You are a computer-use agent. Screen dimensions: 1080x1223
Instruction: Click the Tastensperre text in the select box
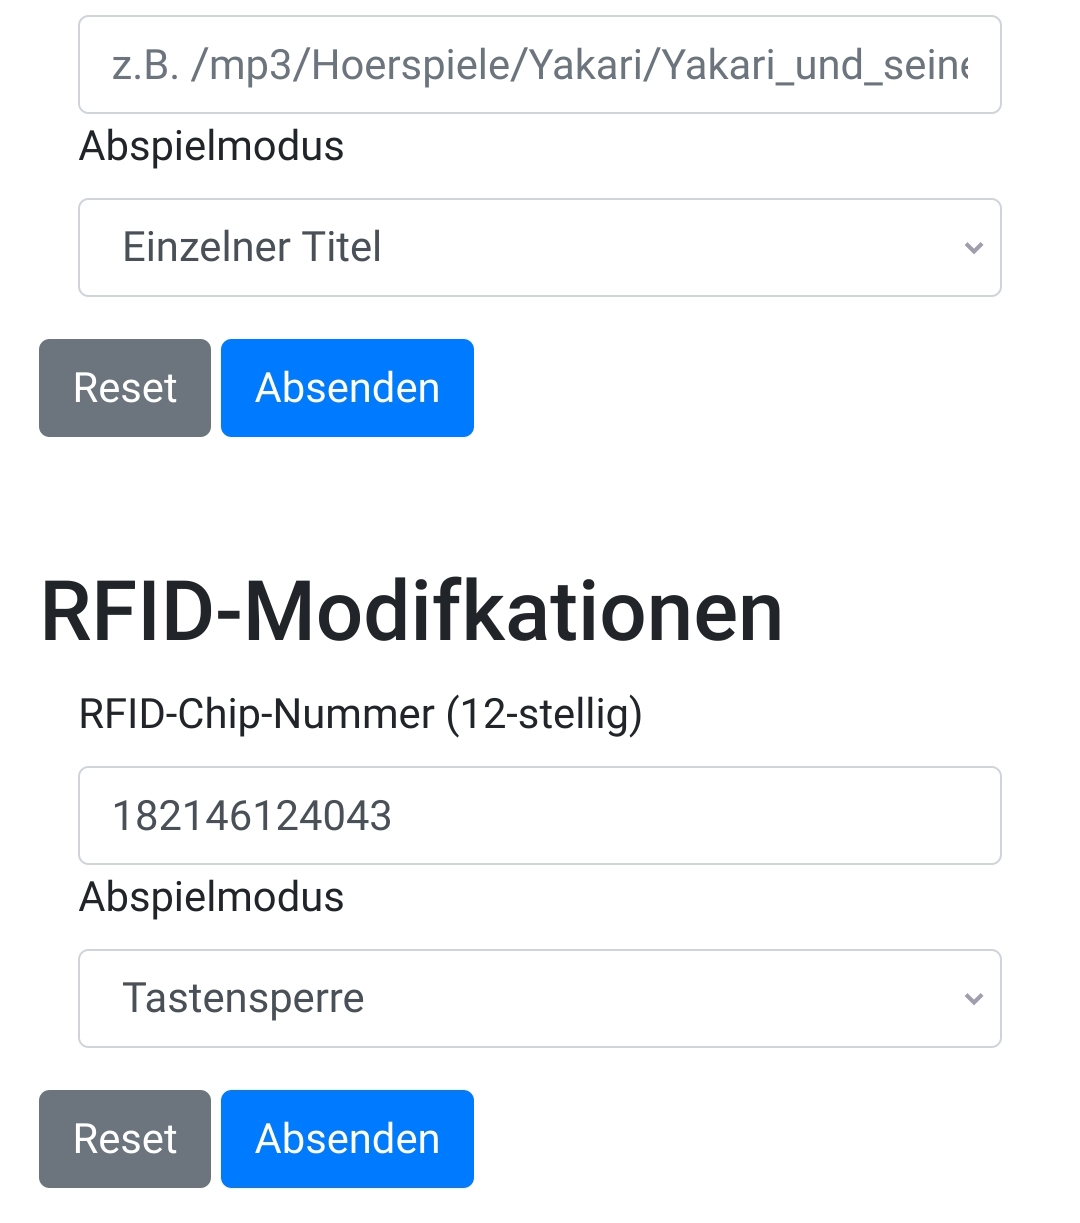(244, 998)
